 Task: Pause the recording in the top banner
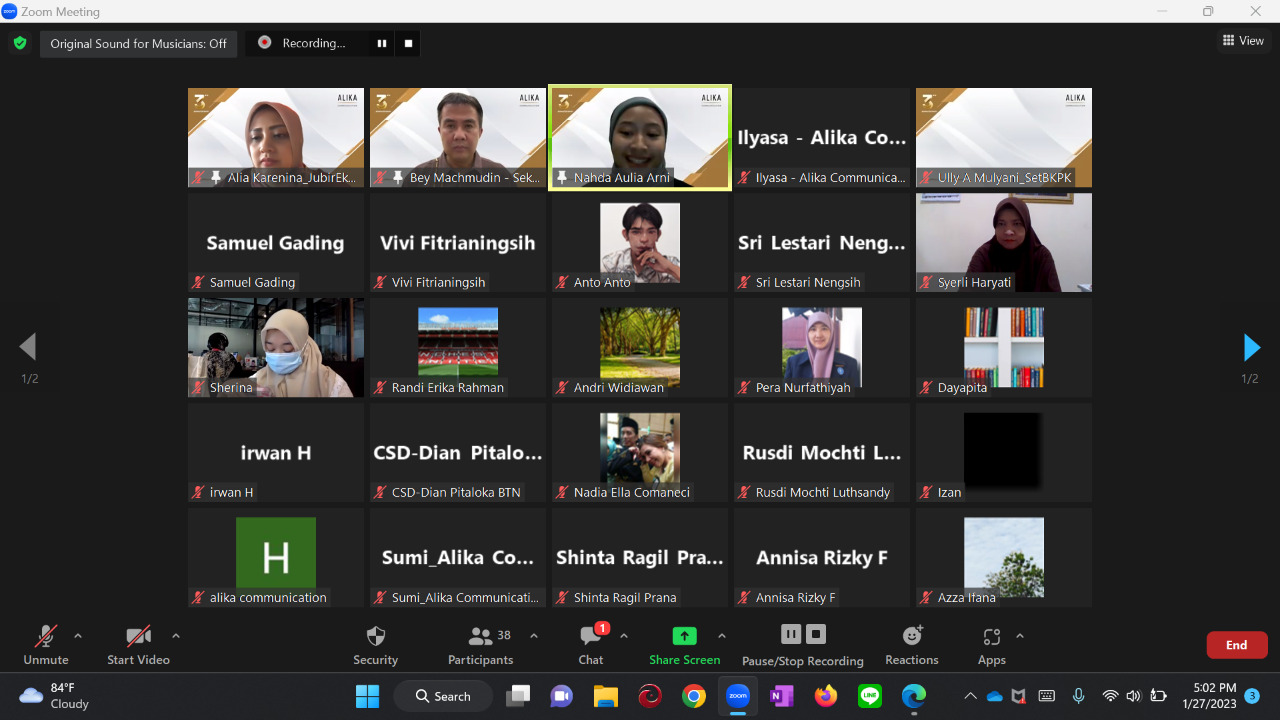click(382, 43)
